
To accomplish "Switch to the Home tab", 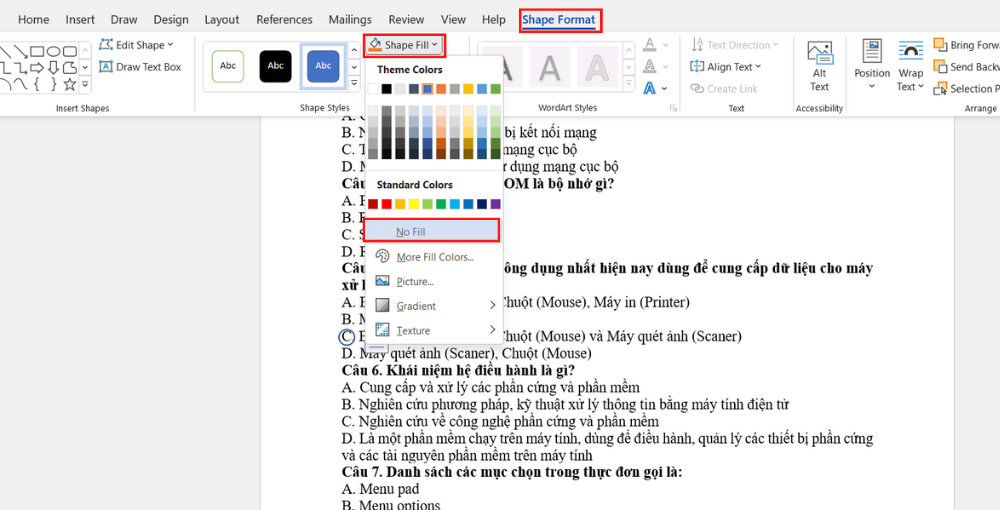I will 34,20.
